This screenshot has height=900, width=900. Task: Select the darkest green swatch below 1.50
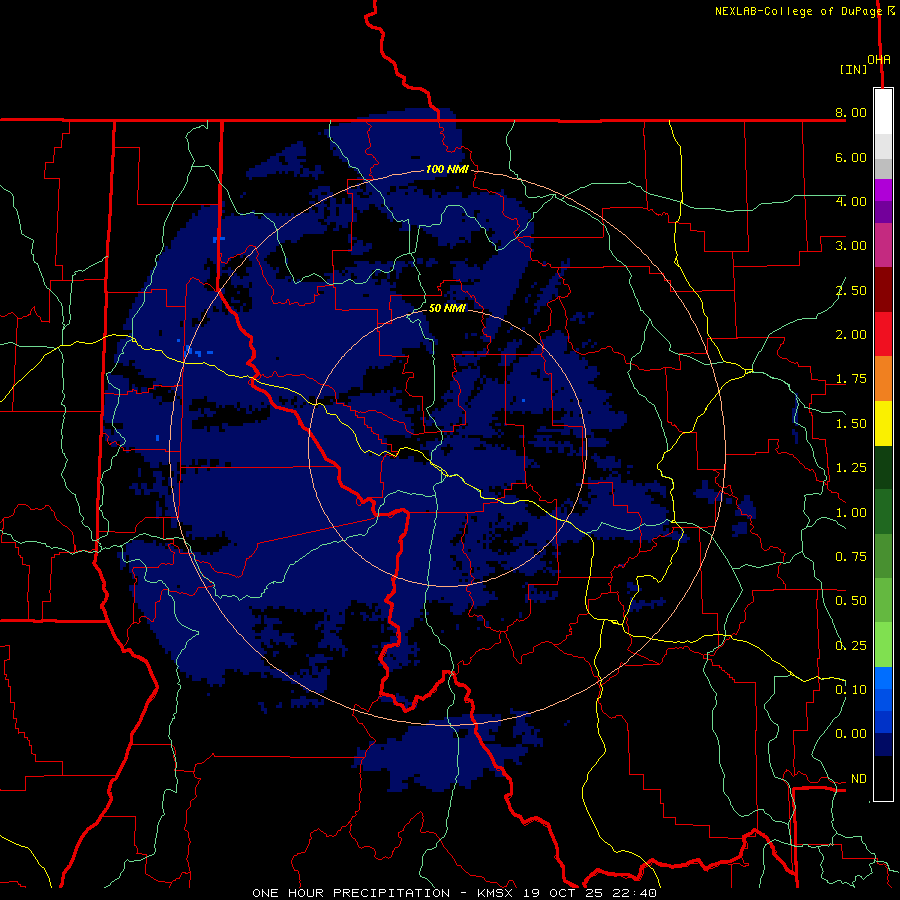point(883,467)
